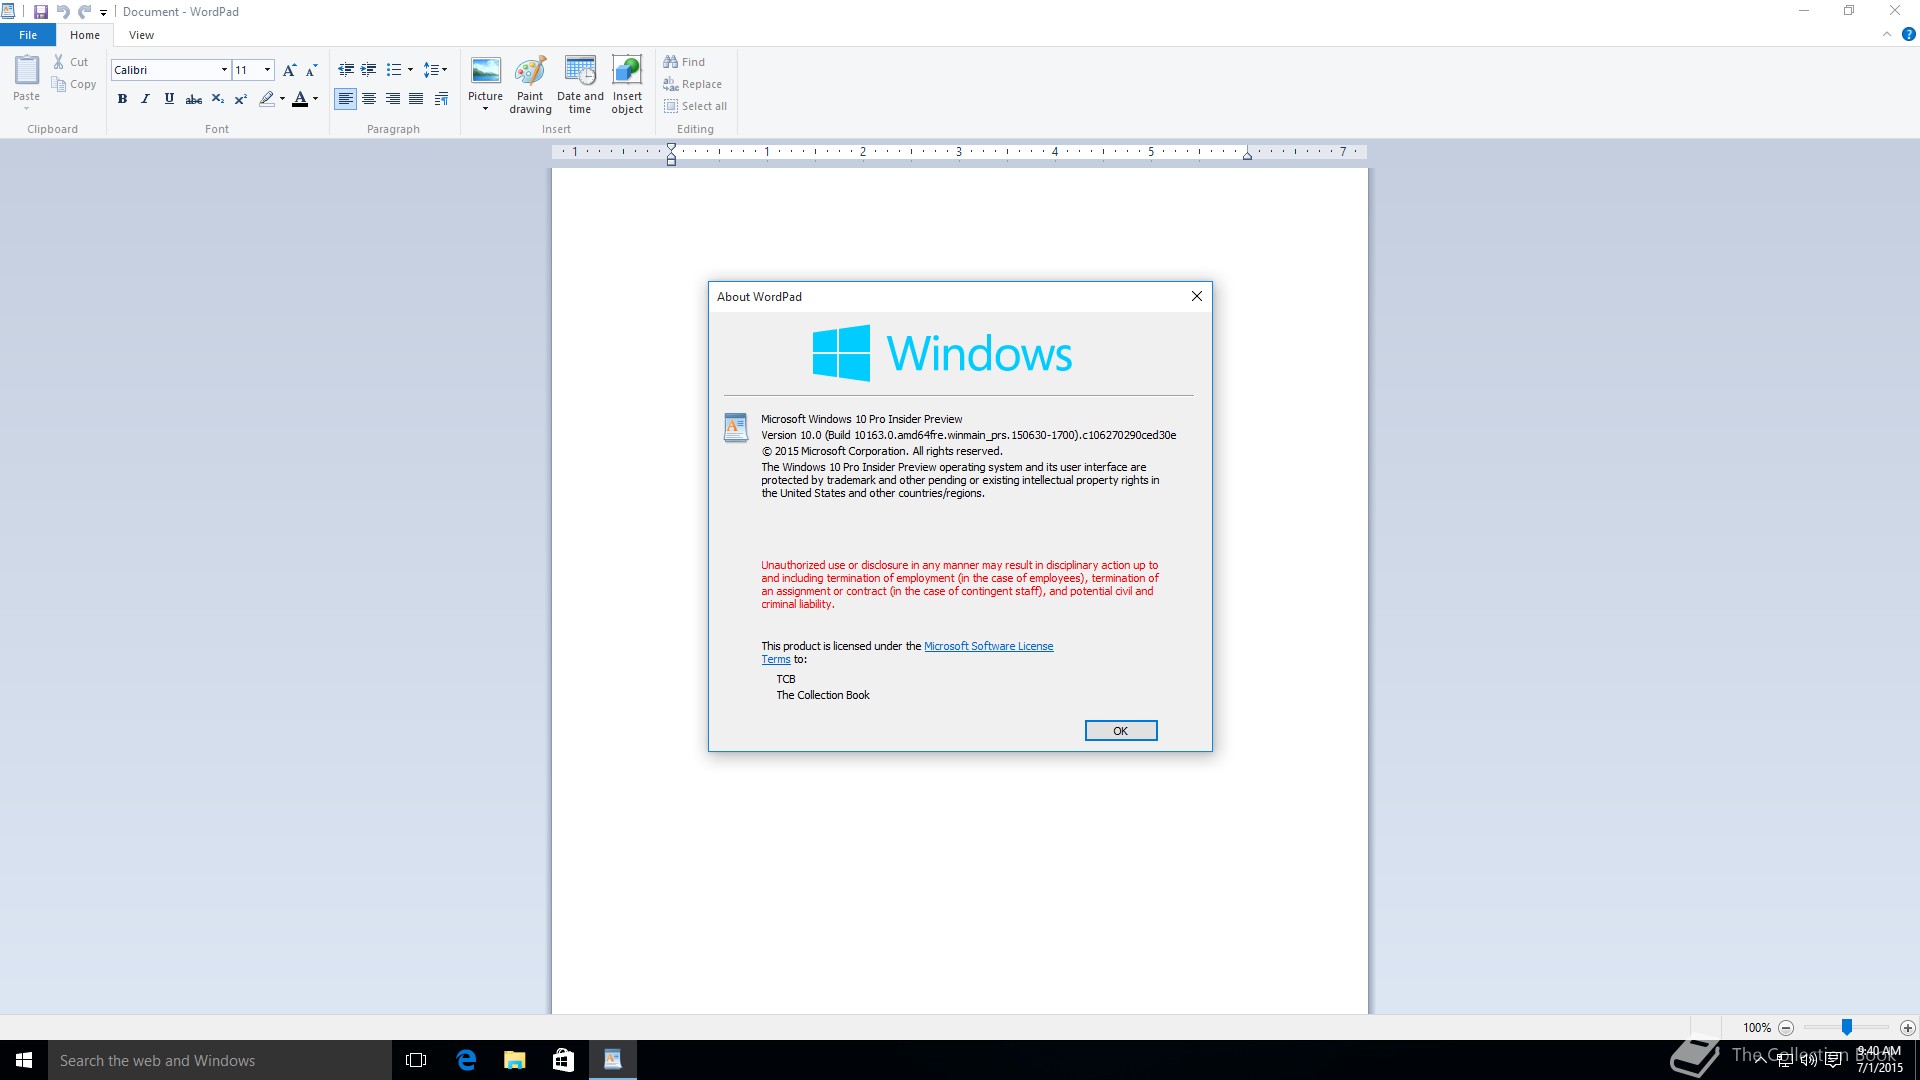The width and height of the screenshot is (1920, 1080).
Task: Expand font color dropdown arrow
Action: click(315, 99)
